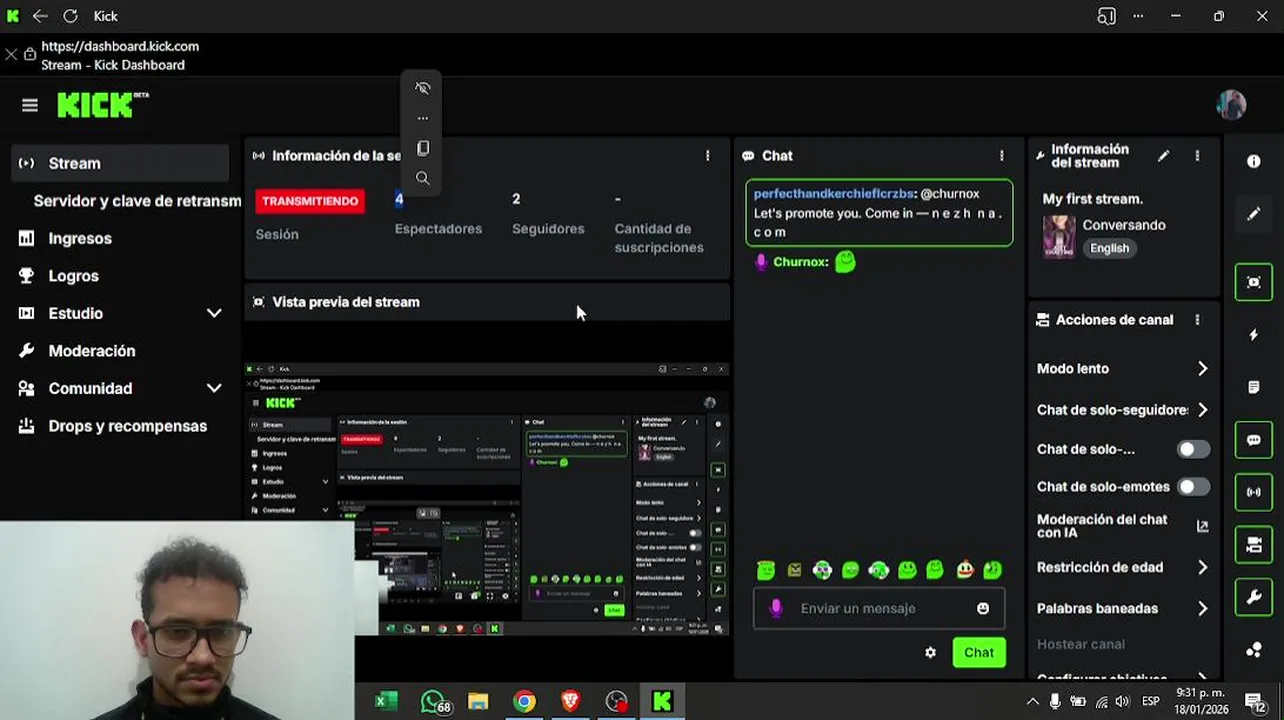Go back with the title bar arrow
The image size is (1284, 720).
pyautogui.click(x=40, y=16)
